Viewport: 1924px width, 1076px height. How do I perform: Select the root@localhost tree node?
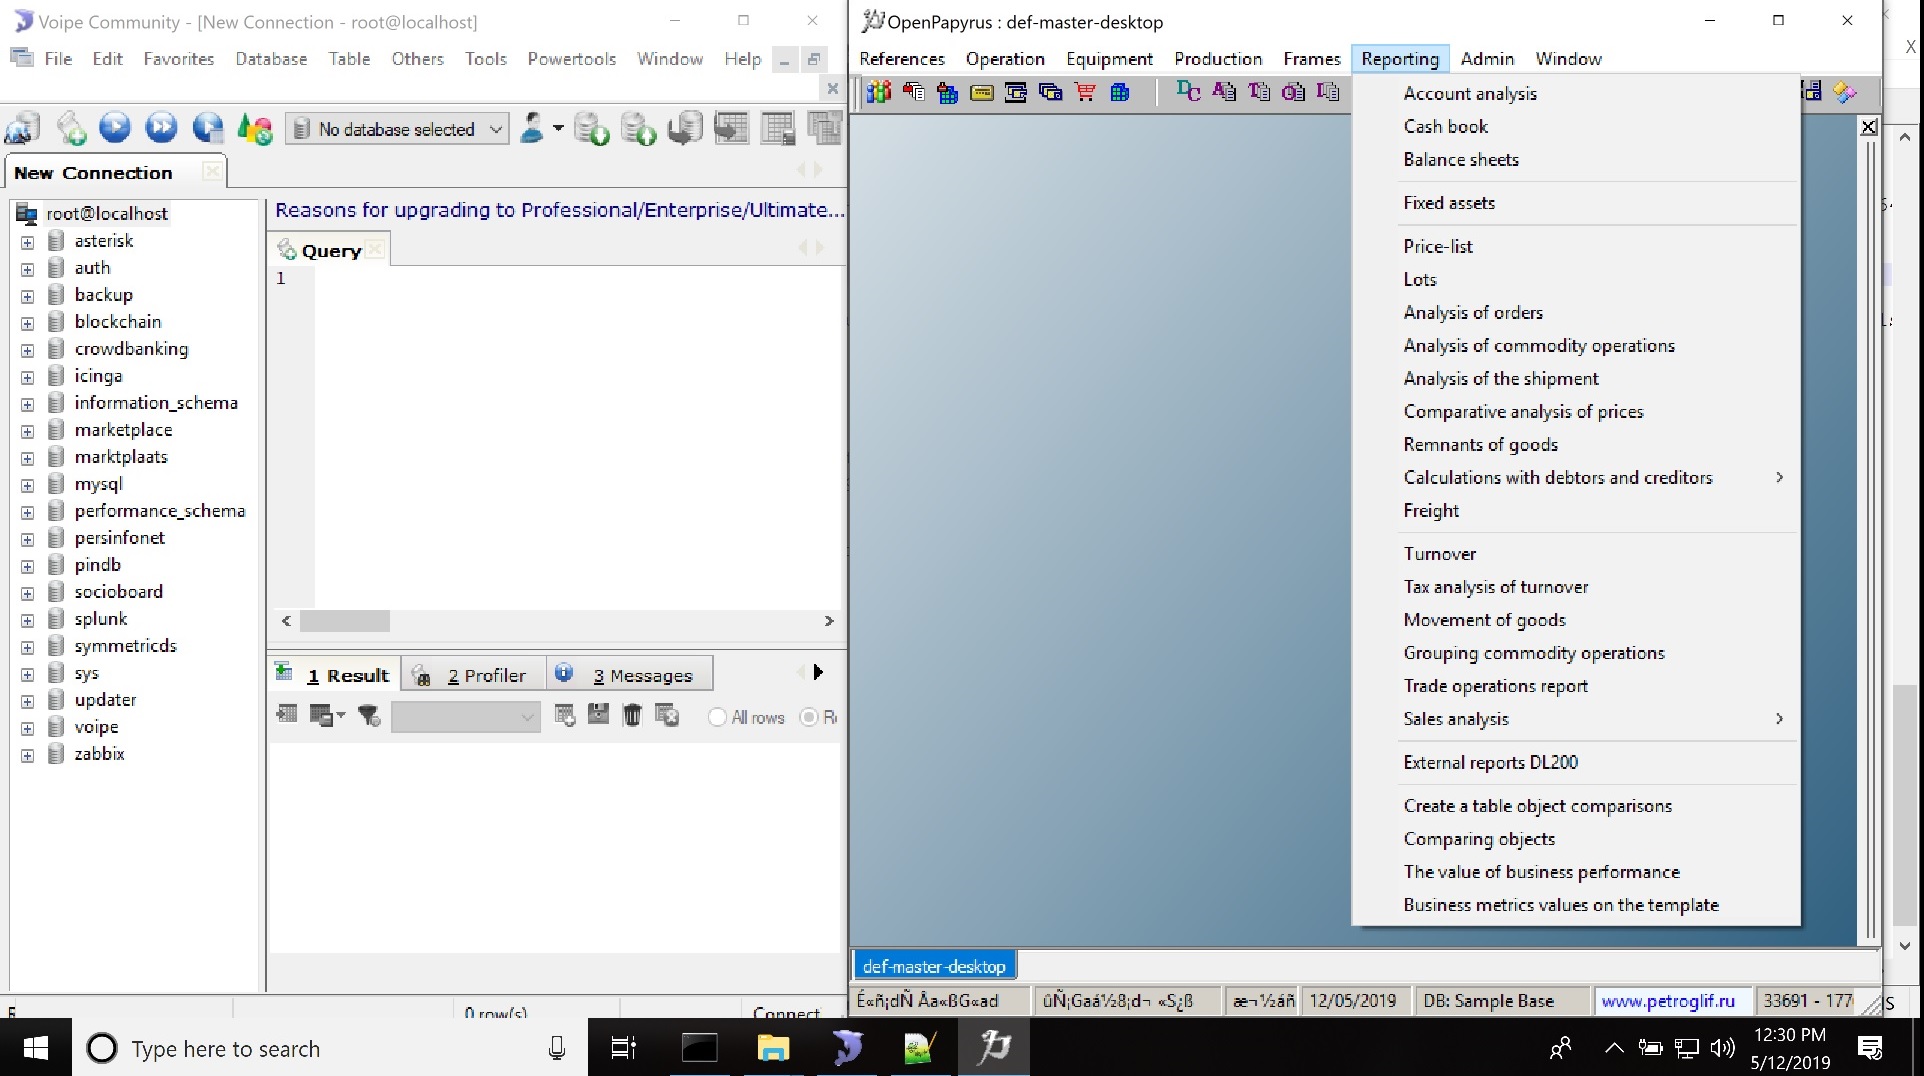click(107, 213)
